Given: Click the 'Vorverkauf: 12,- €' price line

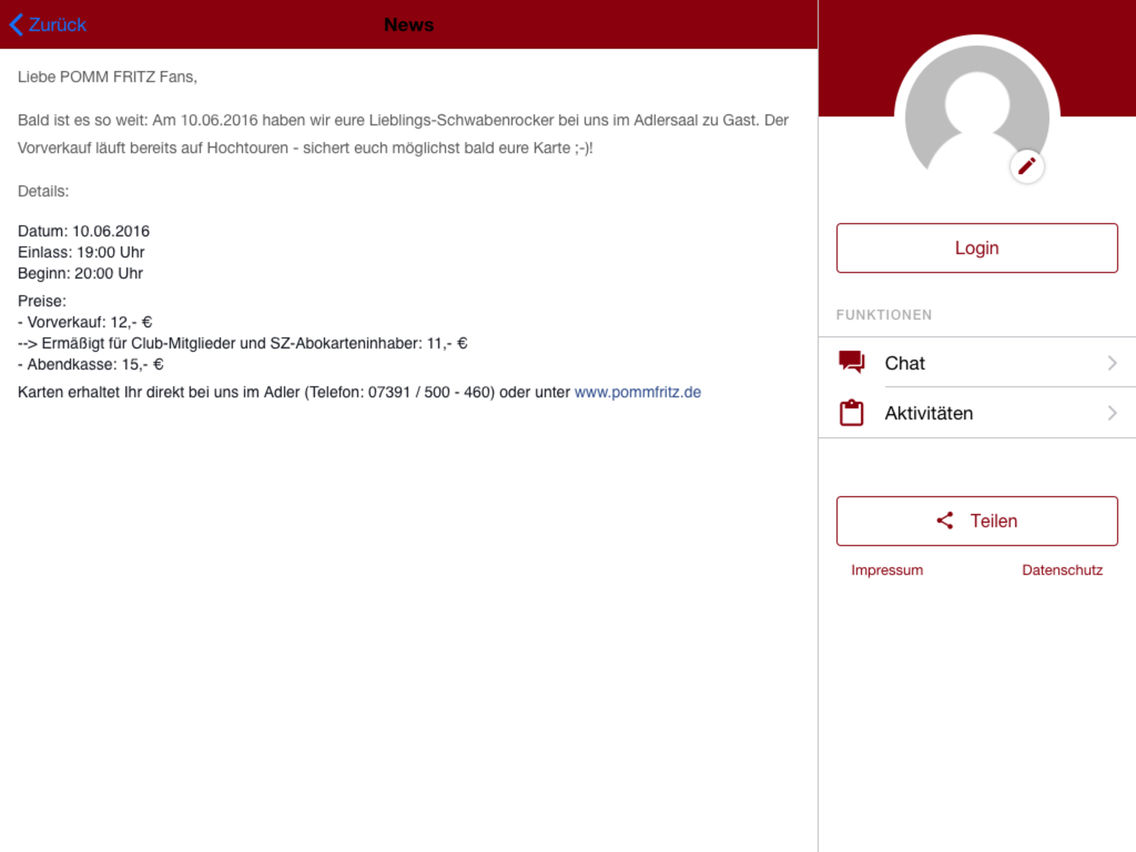Looking at the screenshot, I should click(85, 322).
